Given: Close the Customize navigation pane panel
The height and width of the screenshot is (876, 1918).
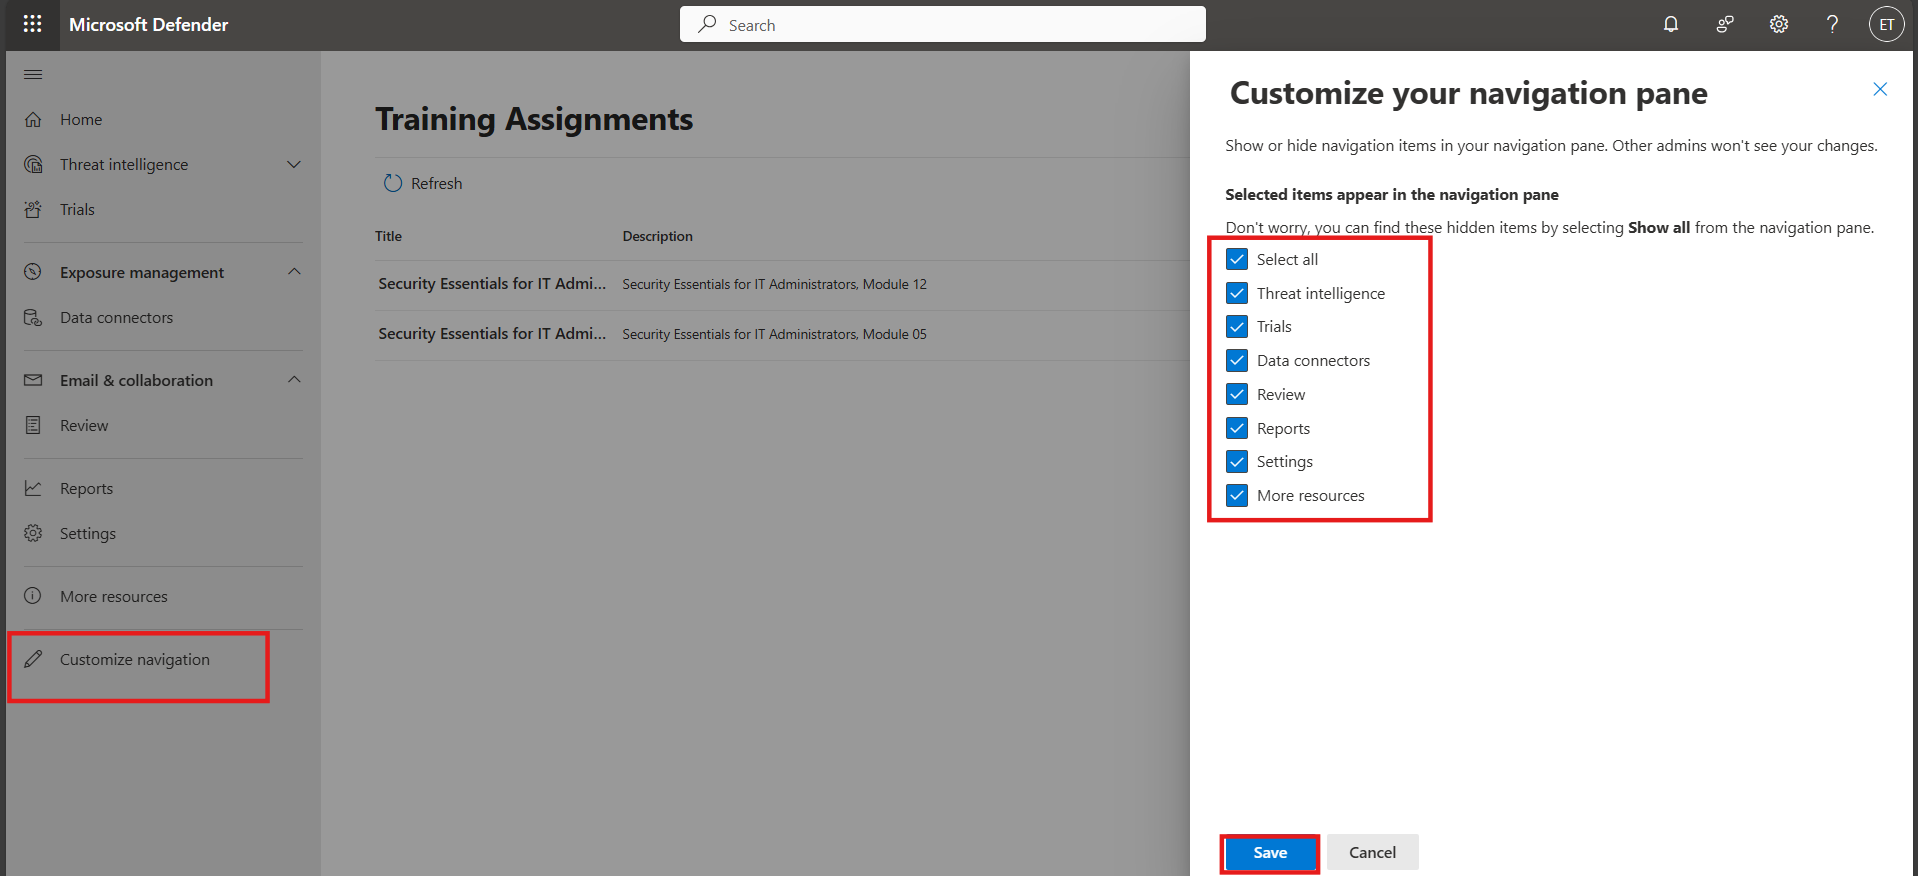Looking at the screenshot, I should (x=1880, y=89).
